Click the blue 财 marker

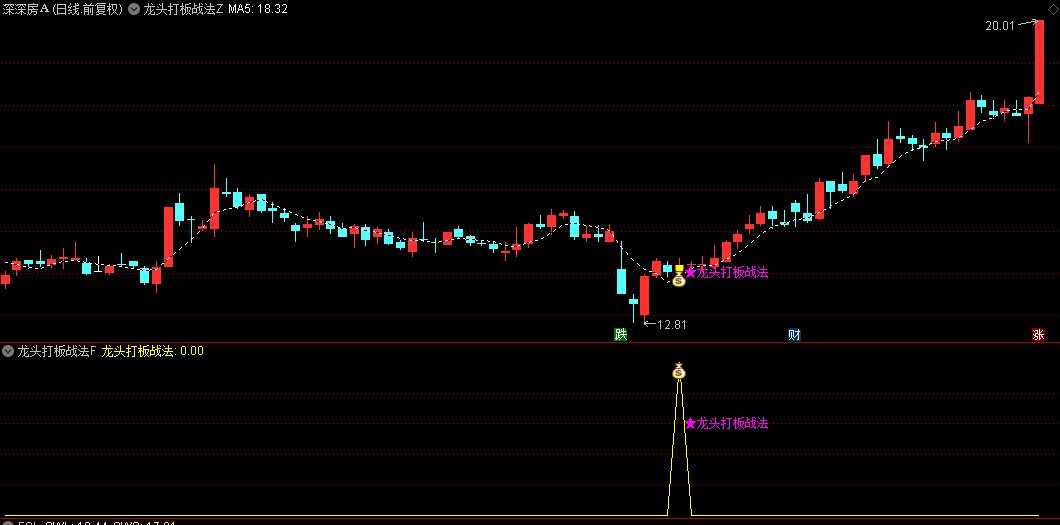[794, 334]
